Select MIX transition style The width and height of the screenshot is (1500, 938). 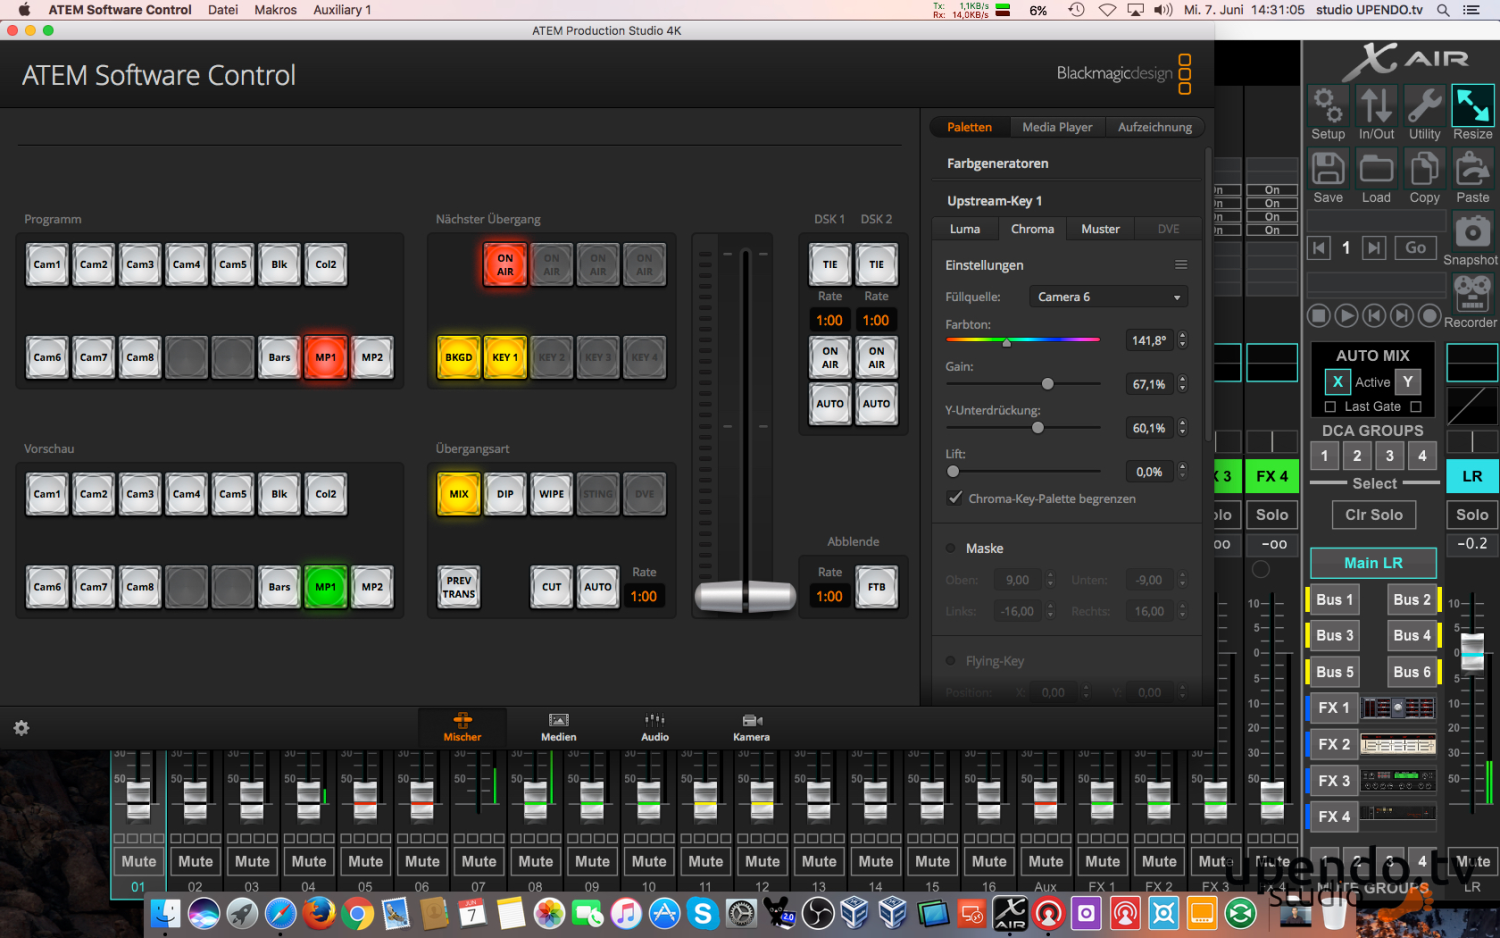click(x=459, y=494)
